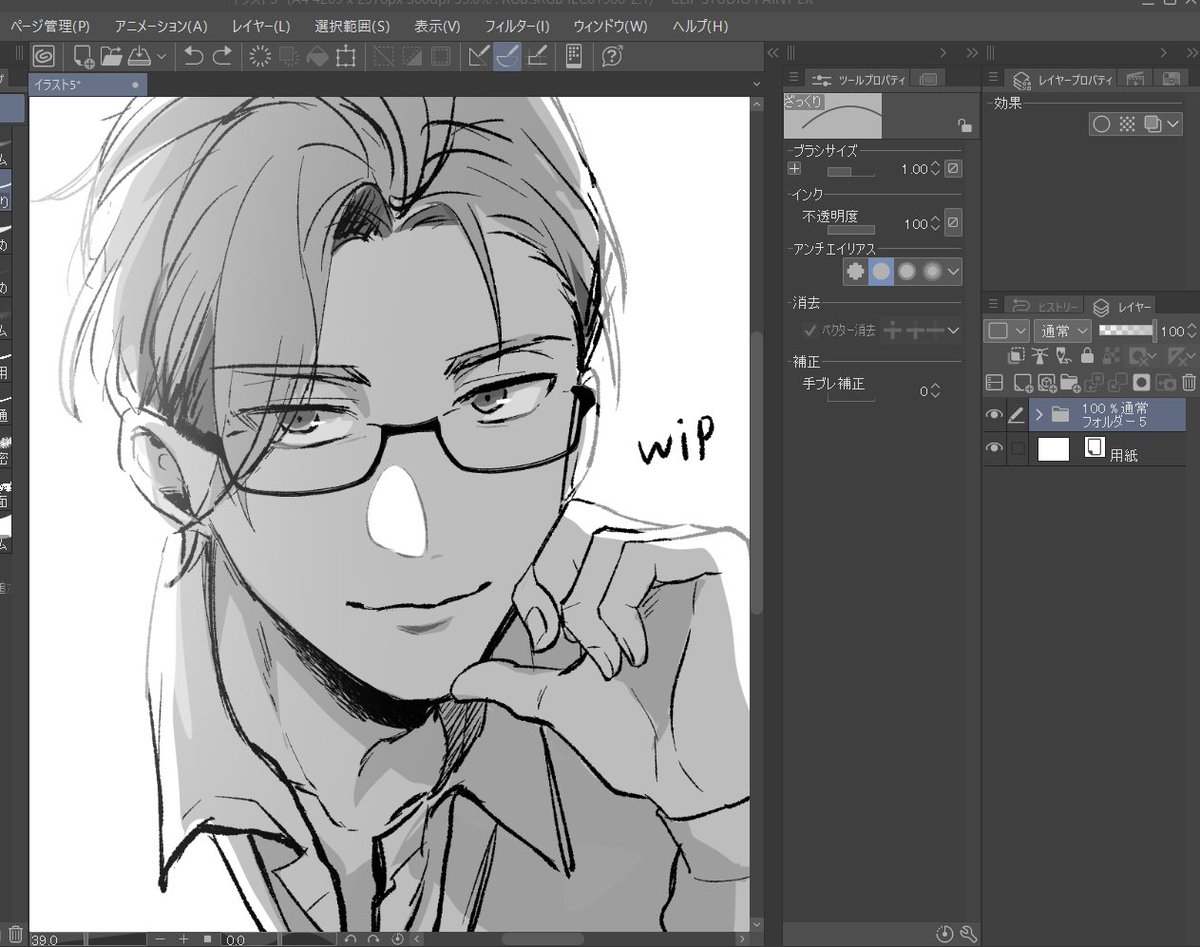The height and width of the screenshot is (947, 1200).
Task: Open the 効果 effects dropdown arrow
Action: 1173,125
